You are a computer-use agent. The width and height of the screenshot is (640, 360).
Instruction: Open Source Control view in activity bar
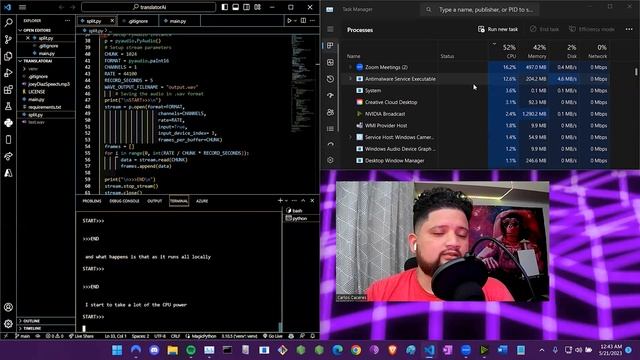click(8, 40)
